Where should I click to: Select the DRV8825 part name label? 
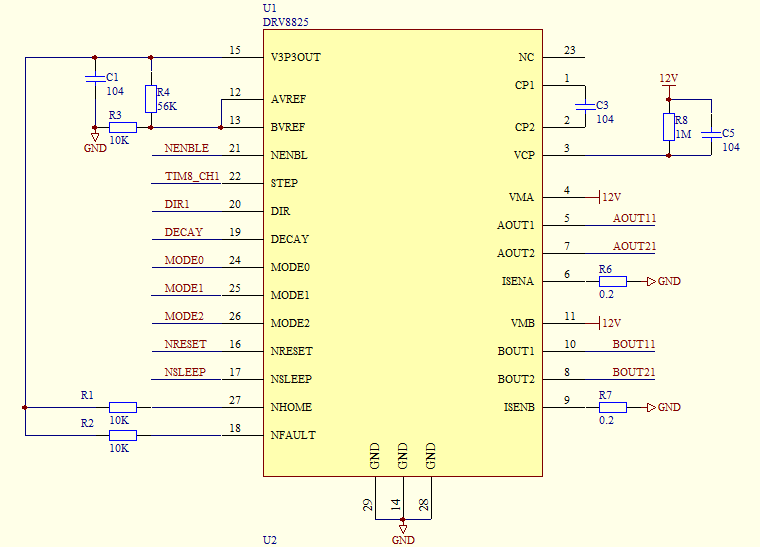click(285, 22)
